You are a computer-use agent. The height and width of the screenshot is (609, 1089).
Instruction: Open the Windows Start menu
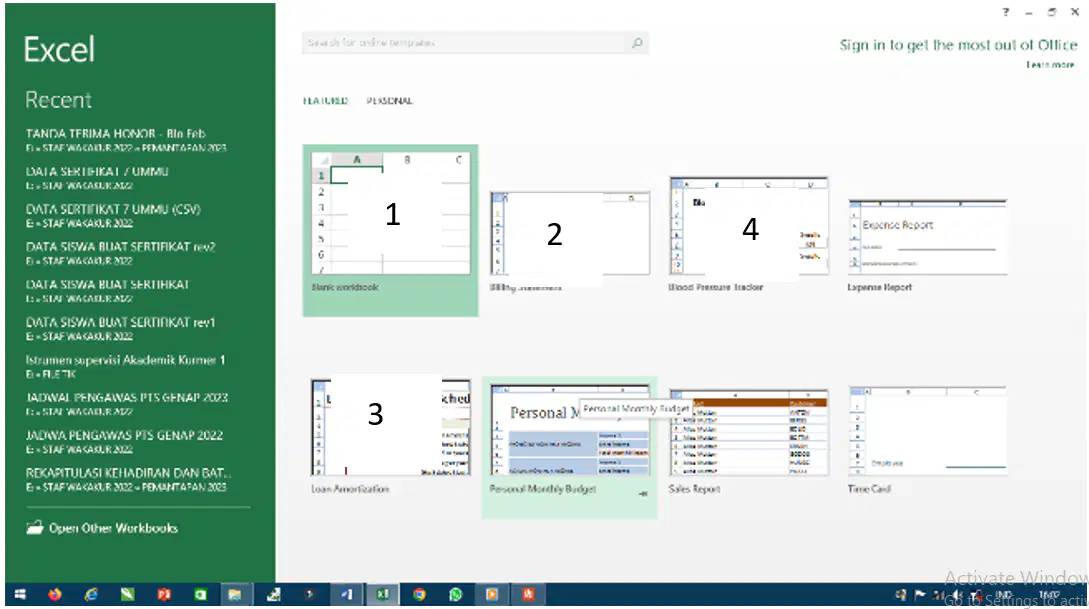click(x=19, y=594)
